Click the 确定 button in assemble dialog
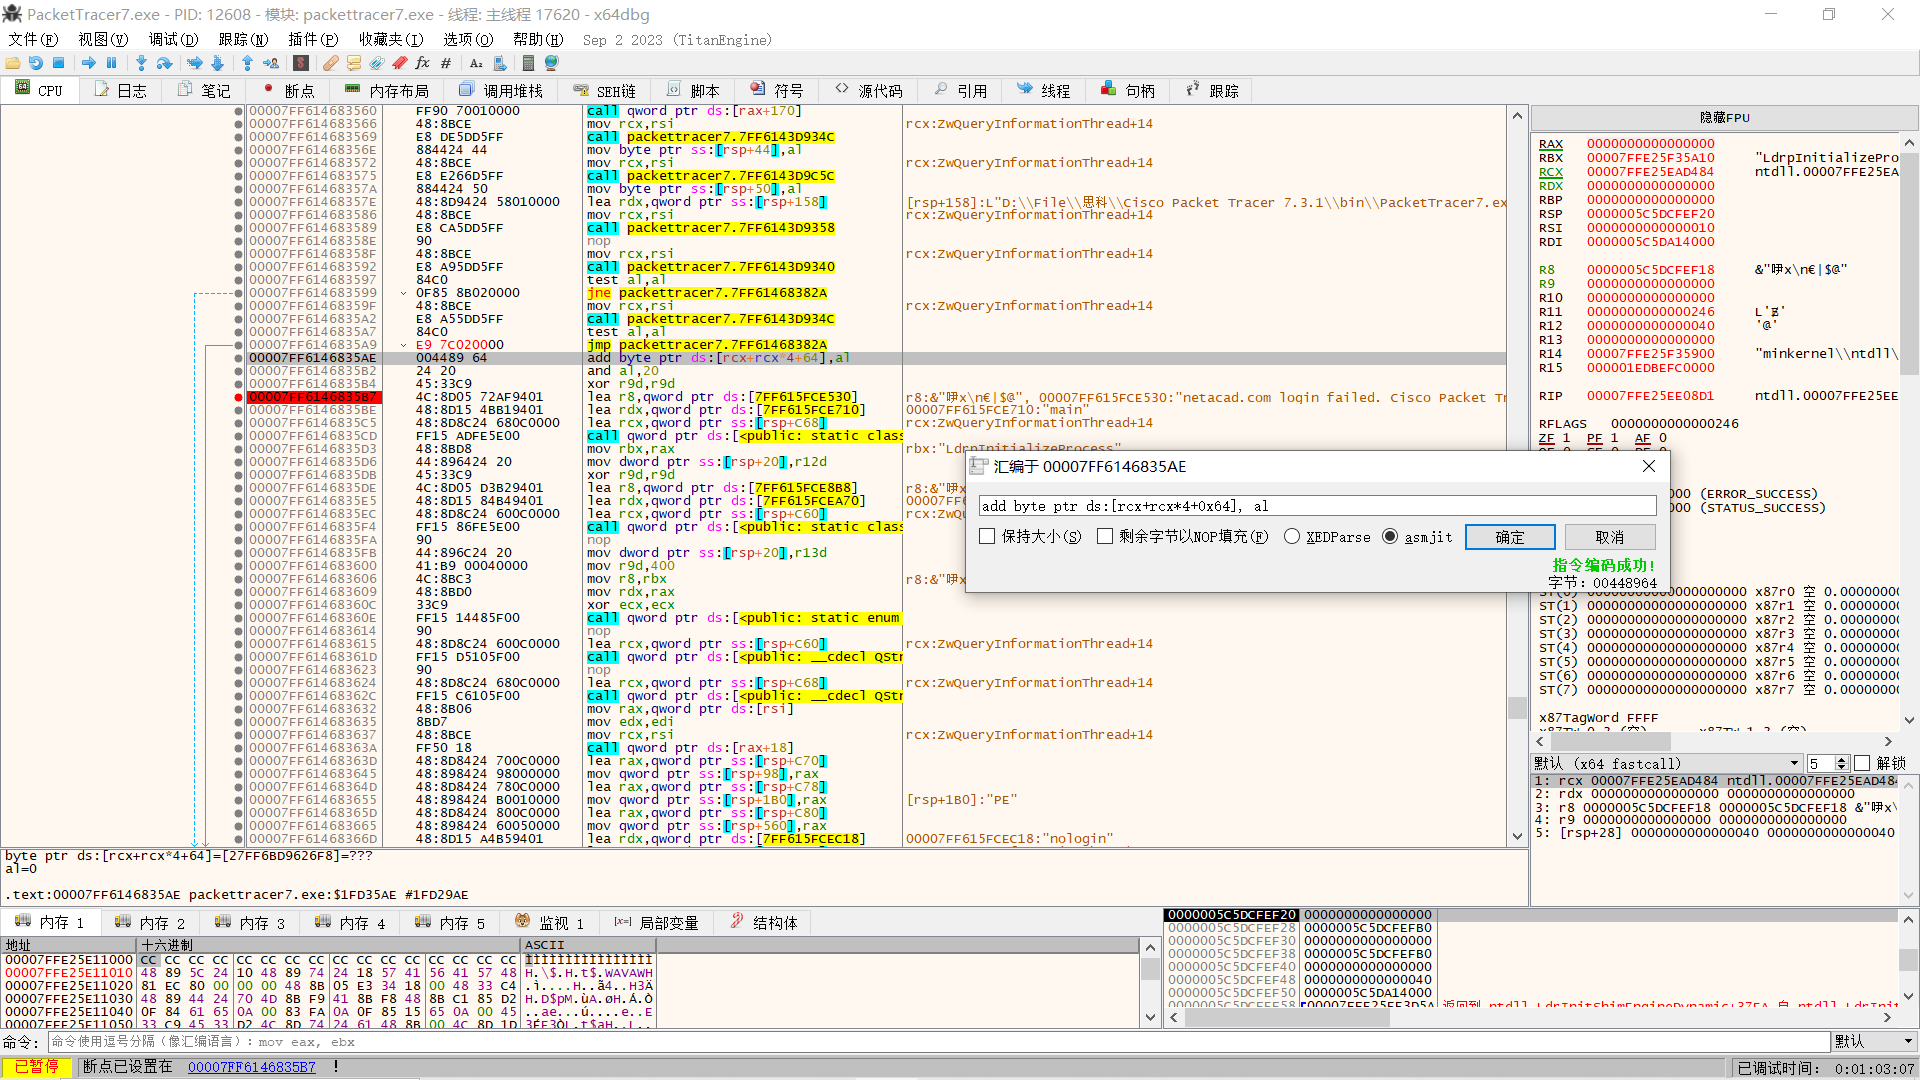This screenshot has height=1080, width=1920. click(x=1509, y=537)
